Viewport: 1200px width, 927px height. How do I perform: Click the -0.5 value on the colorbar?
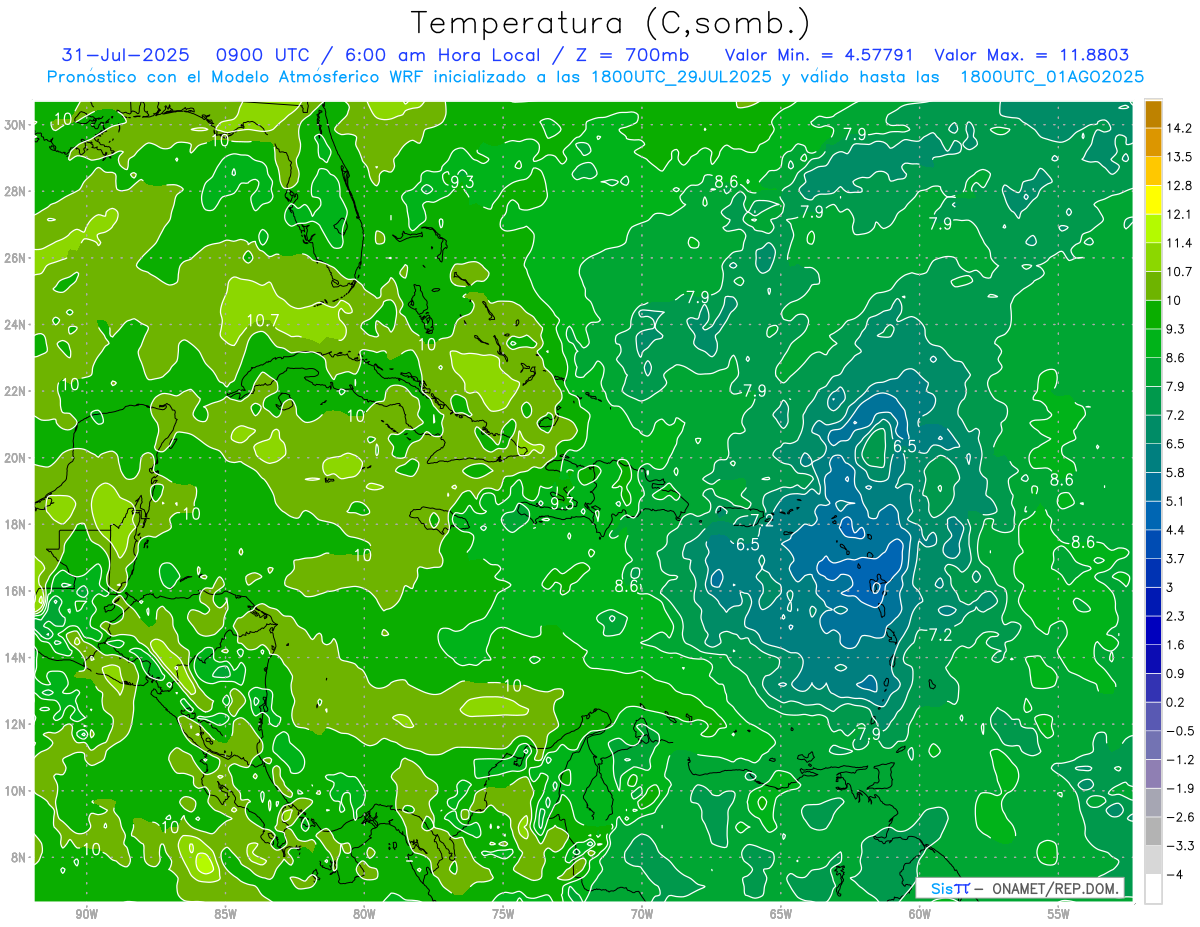tap(1180, 730)
